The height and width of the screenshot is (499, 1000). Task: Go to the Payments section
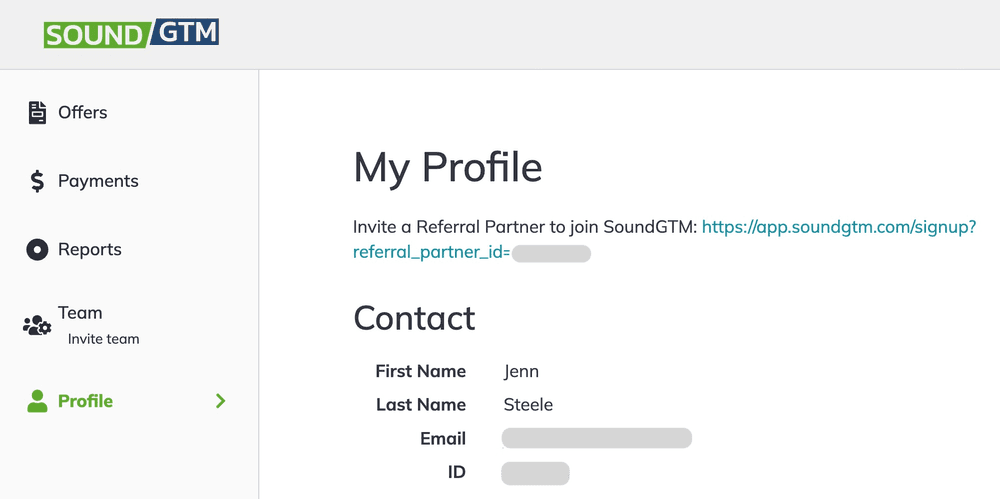click(x=98, y=181)
